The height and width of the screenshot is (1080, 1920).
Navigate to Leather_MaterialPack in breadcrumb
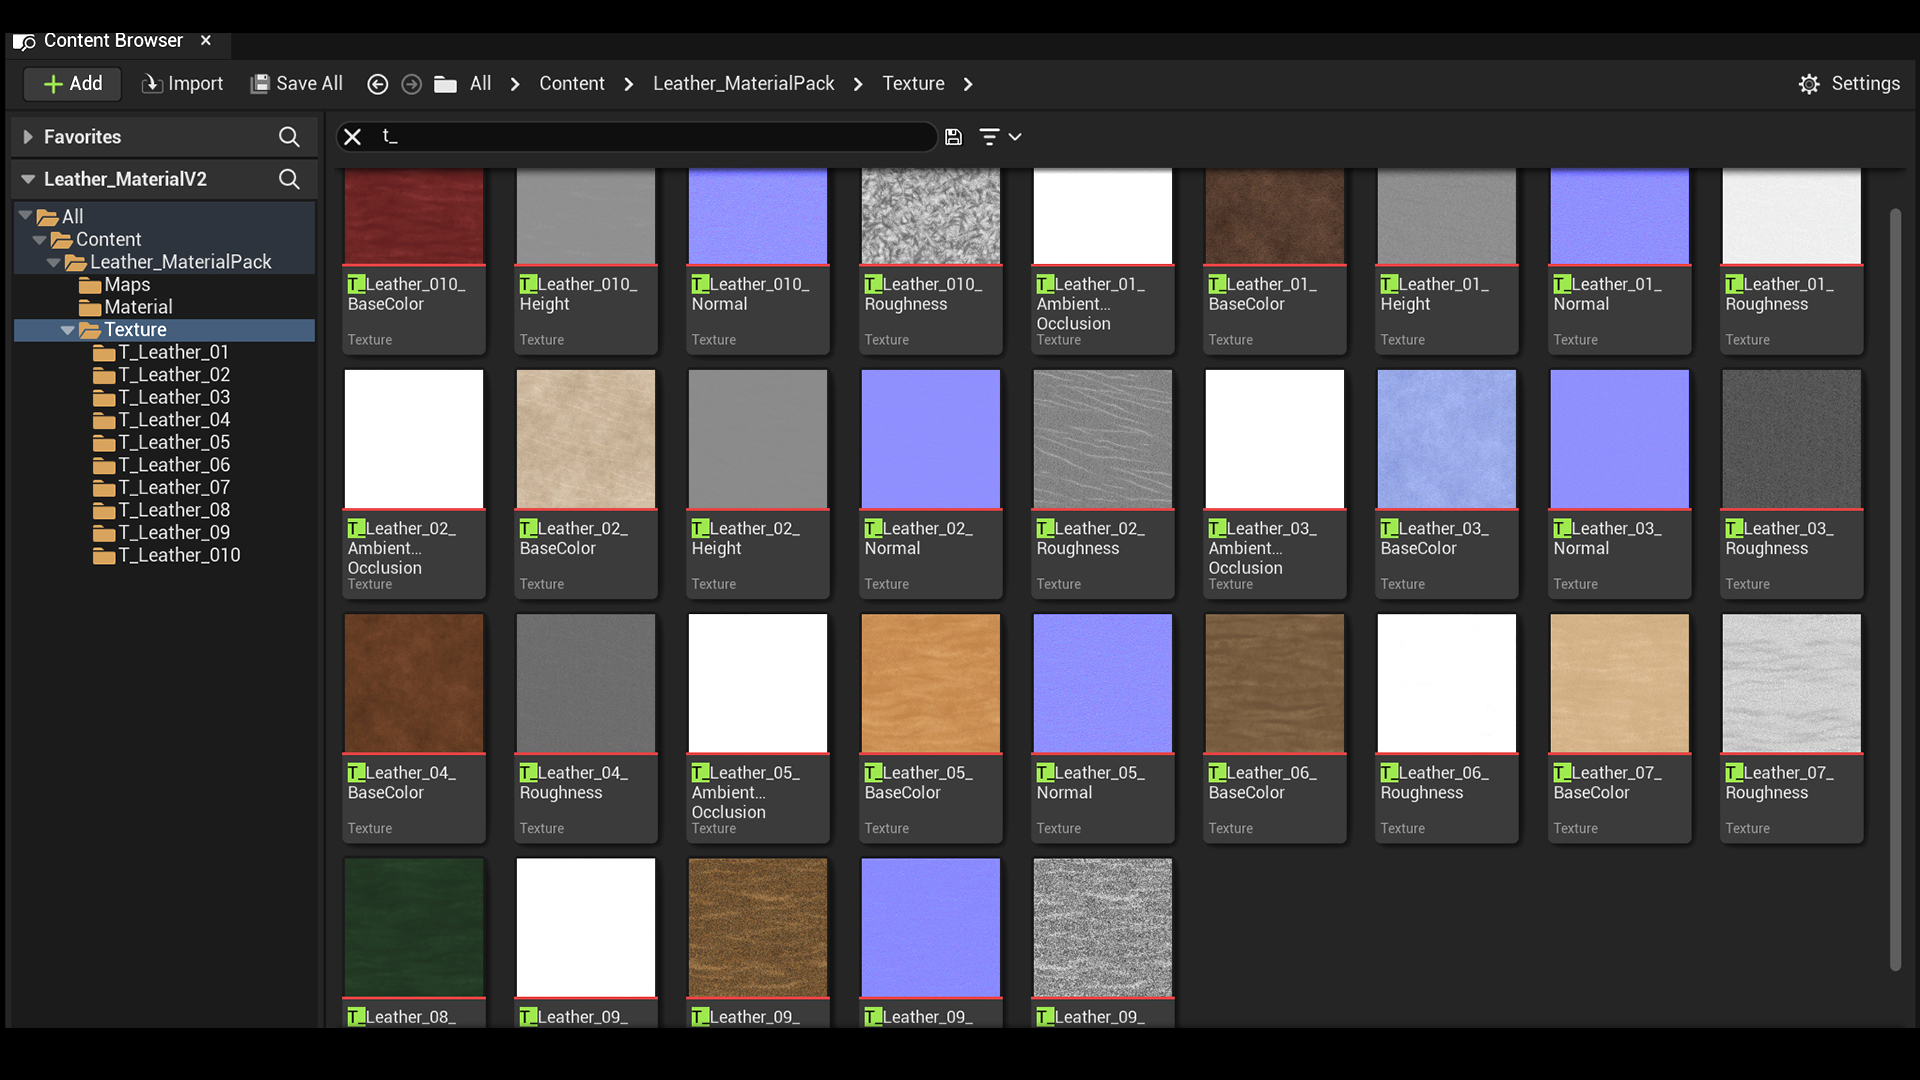[x=743, y=84]
